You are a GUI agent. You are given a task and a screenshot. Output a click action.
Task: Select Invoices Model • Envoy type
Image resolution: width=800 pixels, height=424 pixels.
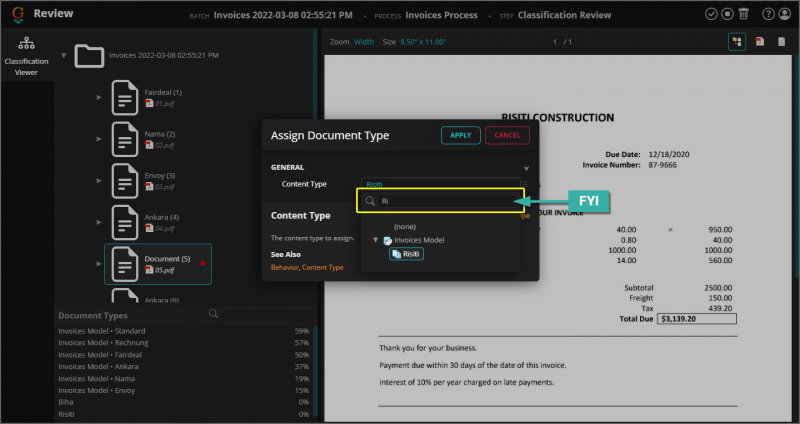tap(184, 390)
